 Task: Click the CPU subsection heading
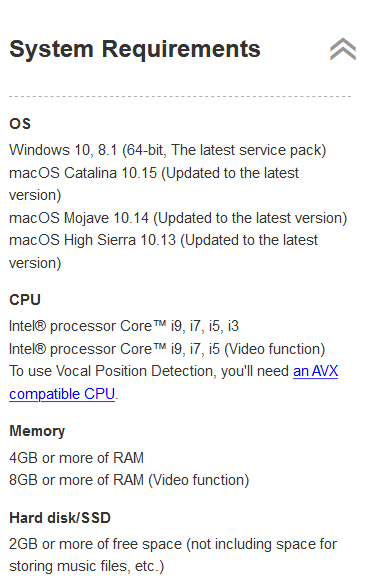[25, 300]
